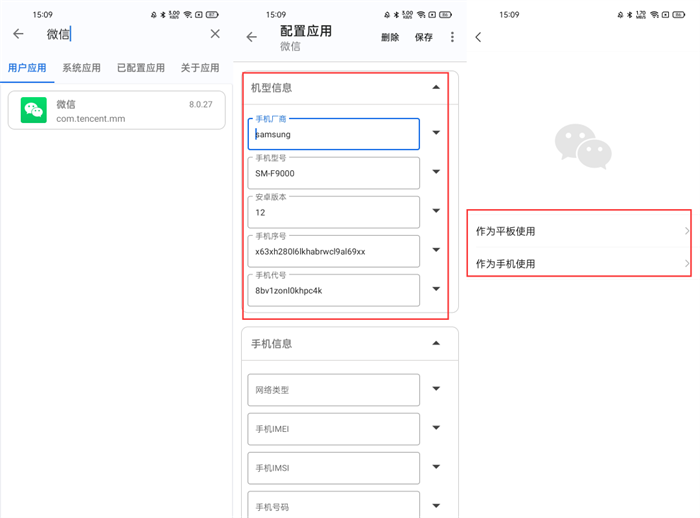Open the 手机IMSI dropdown arrow

pyautogui.click(x=436, y=467)
